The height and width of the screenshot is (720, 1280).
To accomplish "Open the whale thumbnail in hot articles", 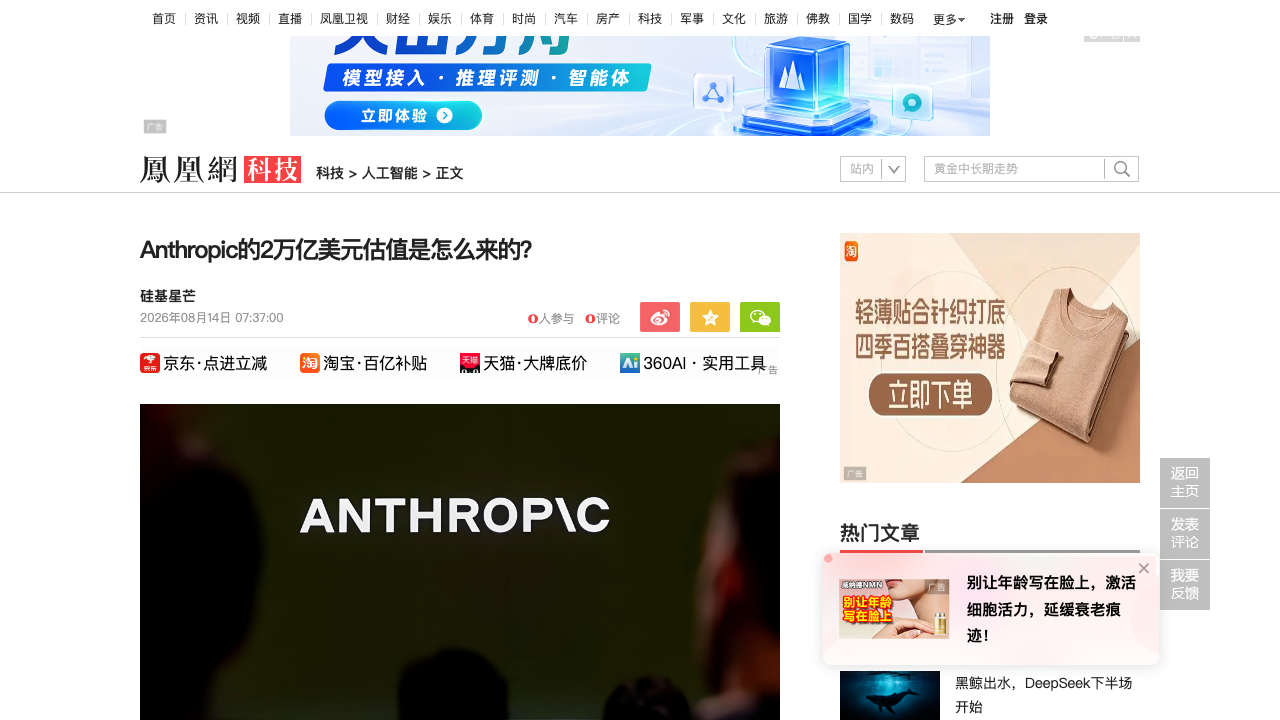I will (x=890, y=695).
